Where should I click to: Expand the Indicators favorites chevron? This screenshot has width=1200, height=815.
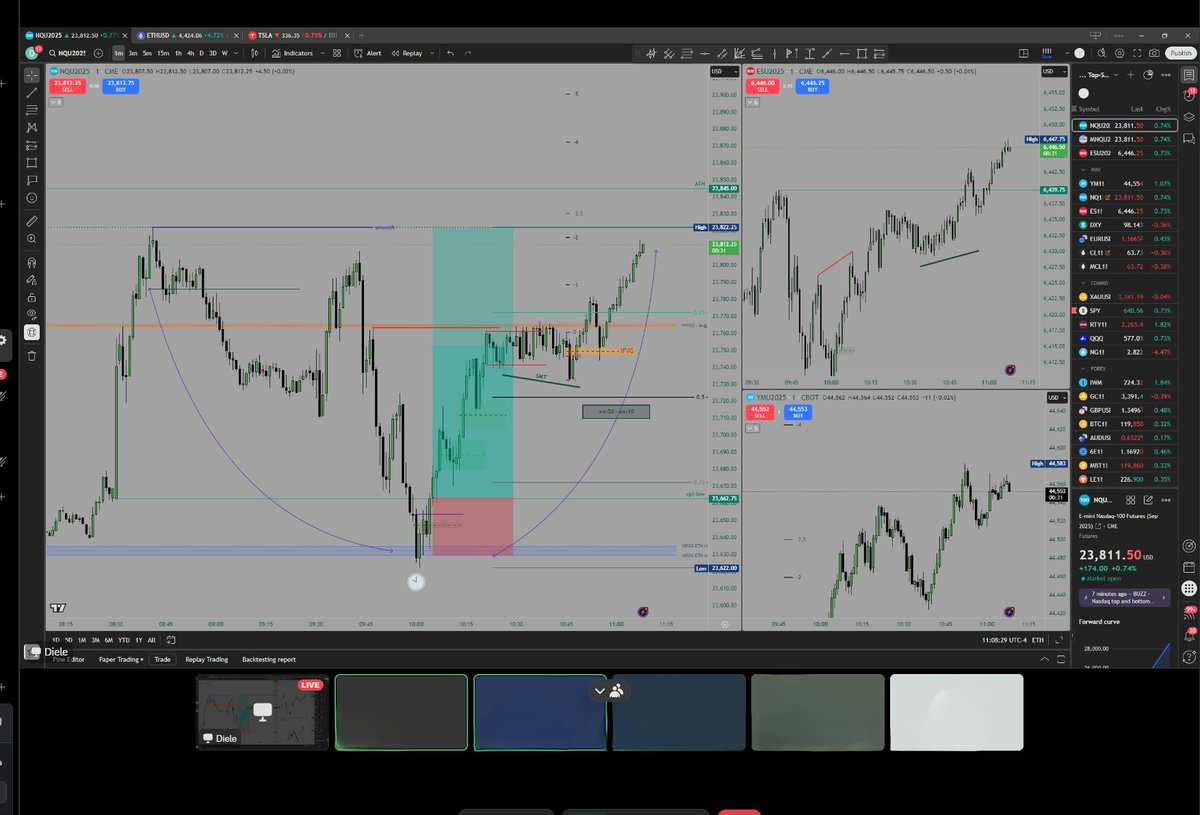[x=322, y=53]
